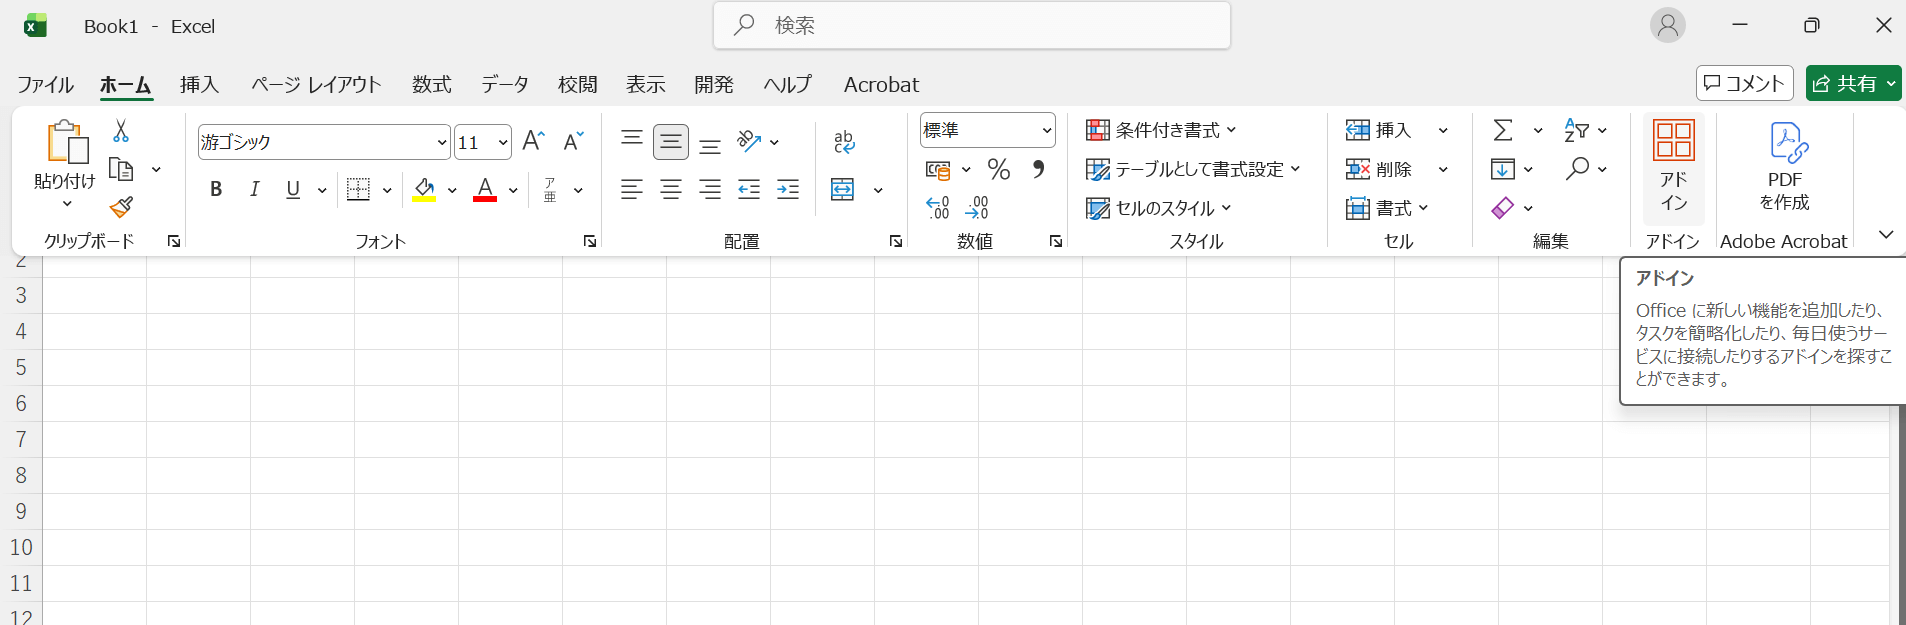The height and width of the screenshot is (625, 1906).
Task: Click the Wrap Text icon
Action: [x=844, y=142]
